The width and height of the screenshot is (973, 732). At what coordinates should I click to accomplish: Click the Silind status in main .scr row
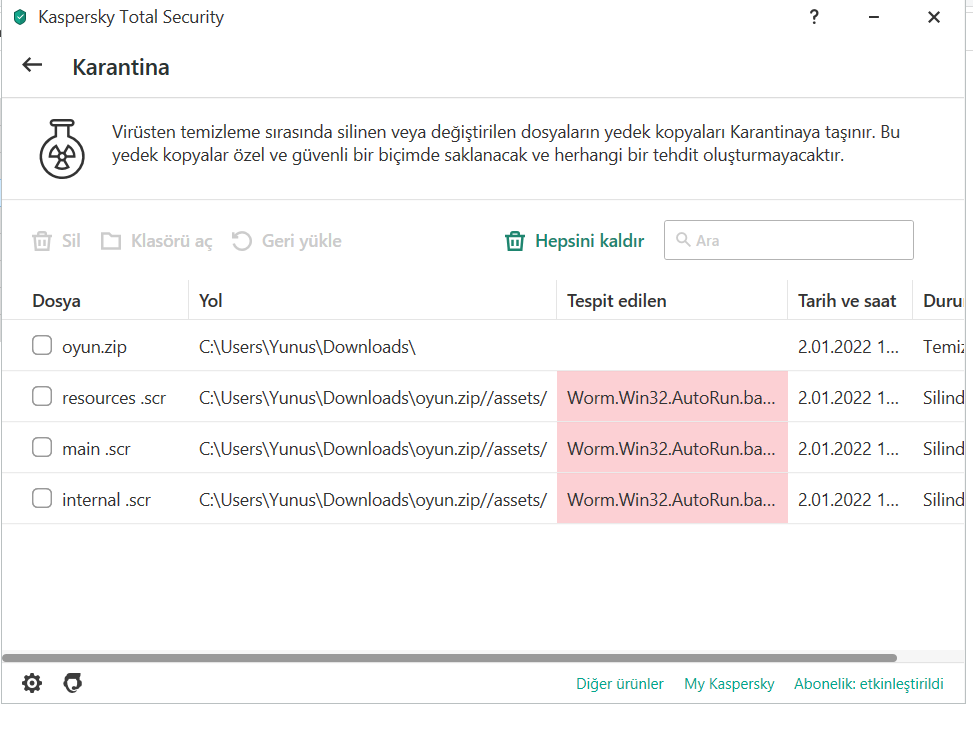[943, 449]
